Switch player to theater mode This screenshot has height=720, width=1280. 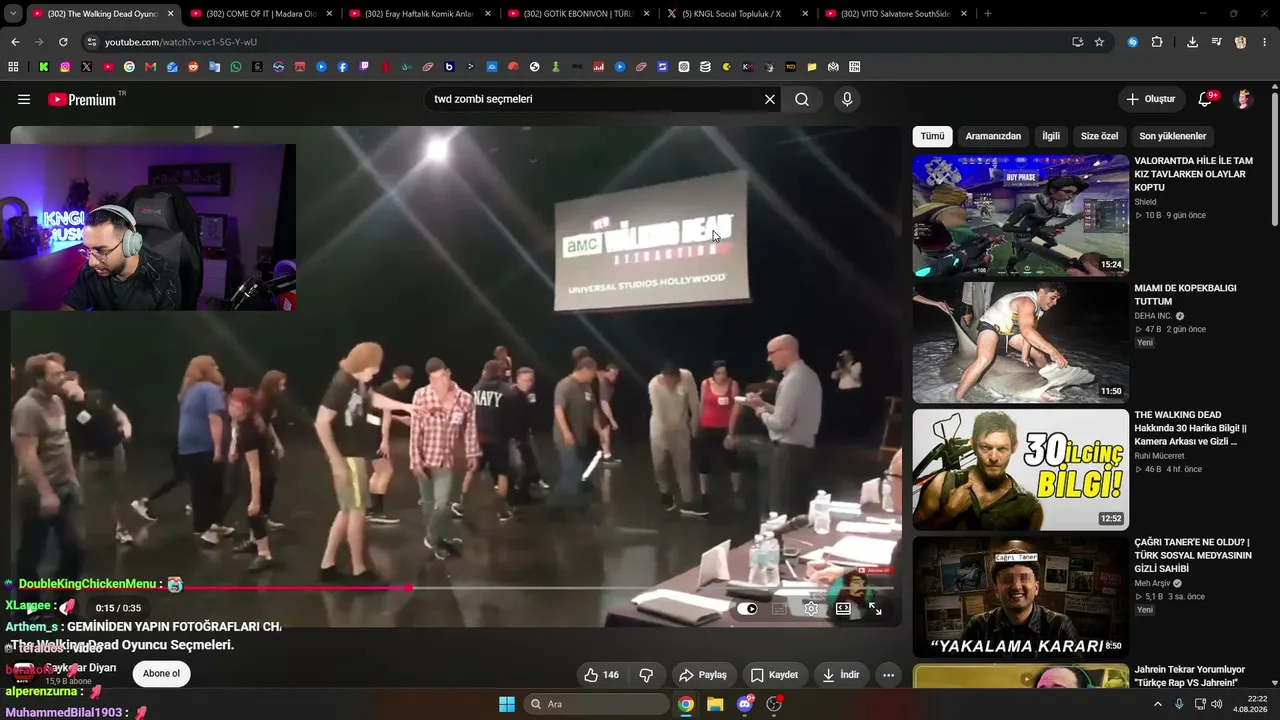coord(843,608)
